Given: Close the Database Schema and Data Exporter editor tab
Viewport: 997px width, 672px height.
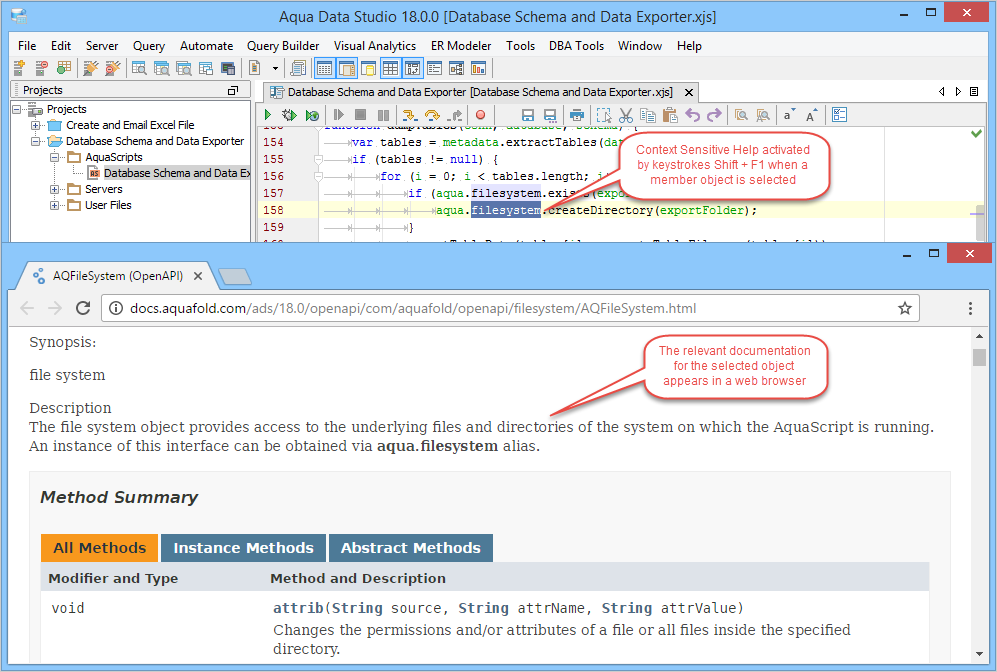Looking at the screenshot, I should point(689,92).
